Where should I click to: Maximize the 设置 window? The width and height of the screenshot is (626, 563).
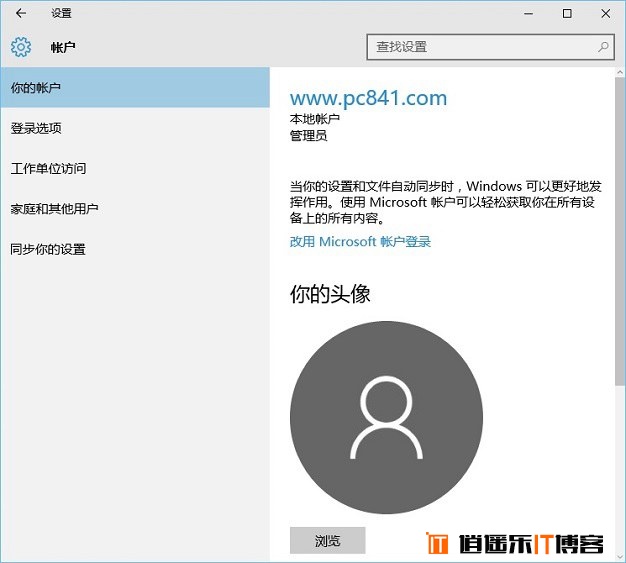point(567,14)
